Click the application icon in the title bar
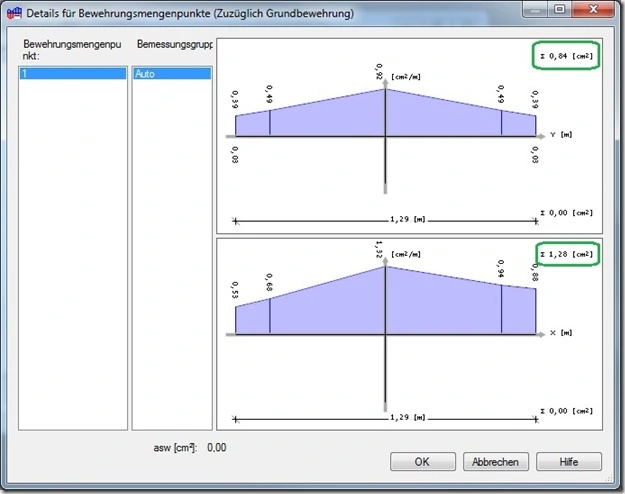The image size is (625, 494). coord(14,13)
